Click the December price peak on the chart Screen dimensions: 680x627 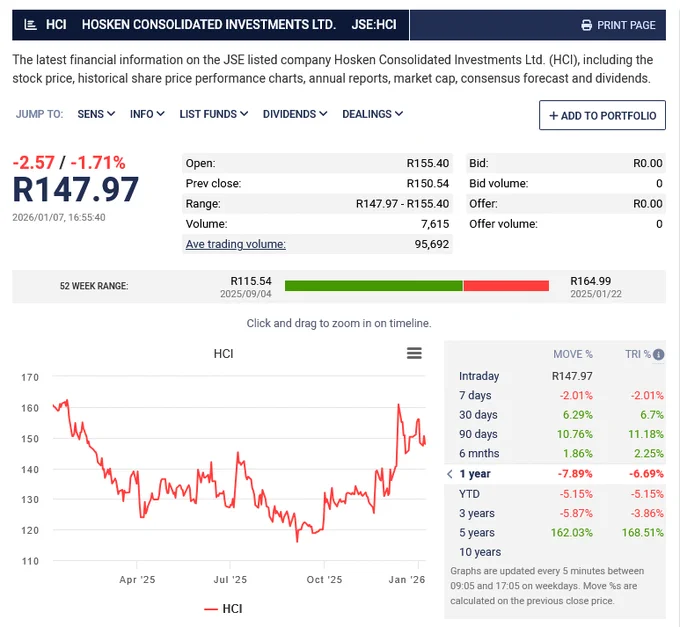399,405
